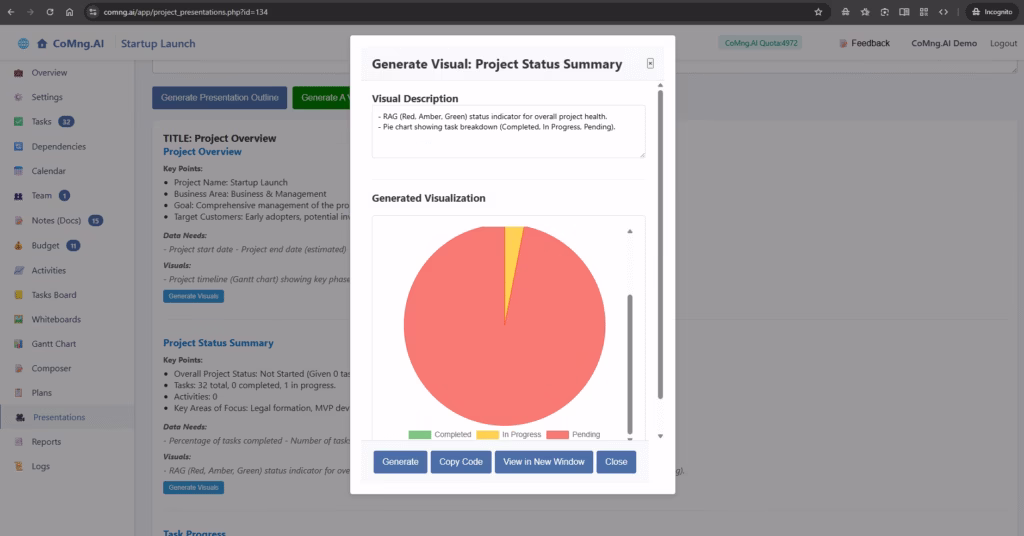Toggle the Completed legend item

[x=439, y=435]
